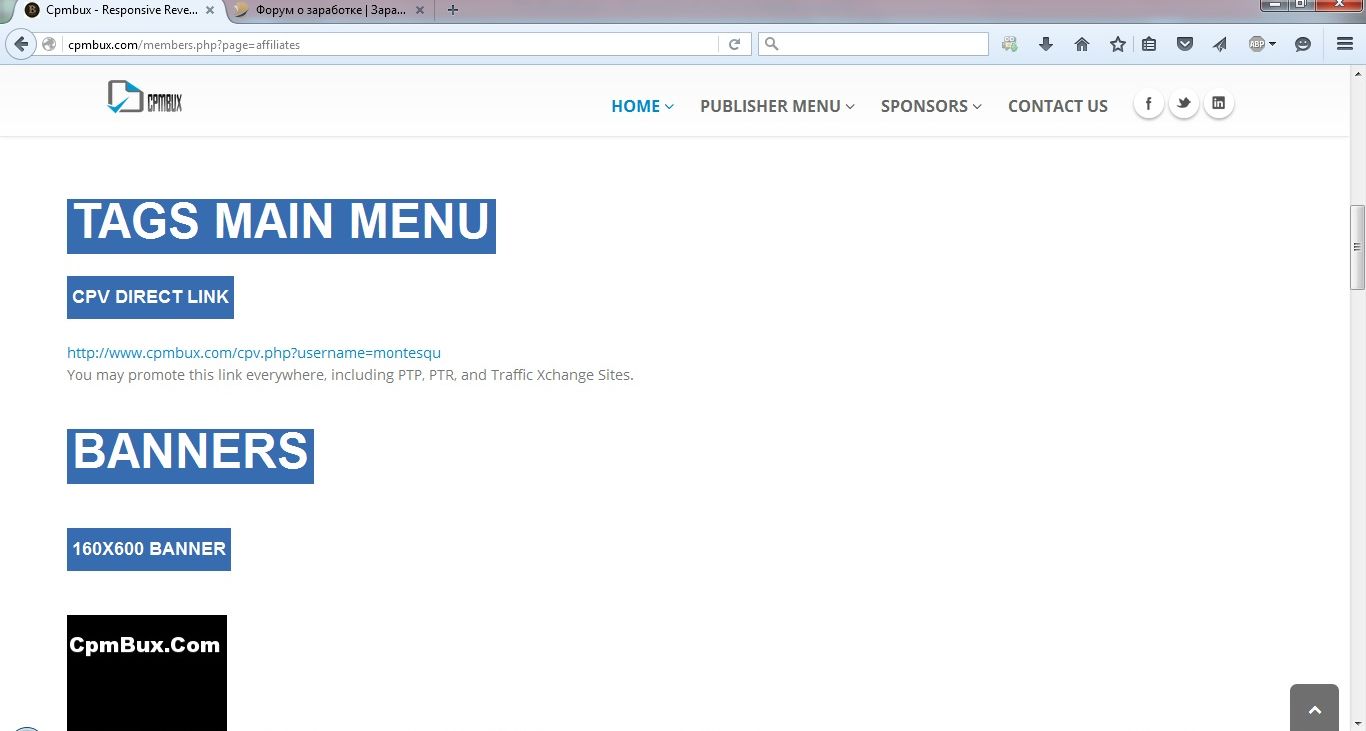Click the globe site identity icon
Image resolution: width=1366 pixels, height=731 pixels.
click(49, 44)
